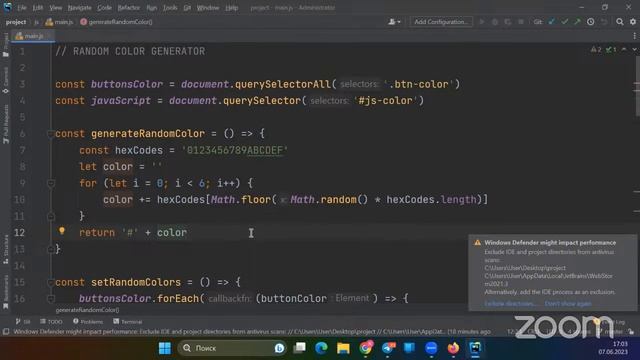Viewport: 640px width, 360px height.
Task: Click the Stop square icon
Action: 521,22
